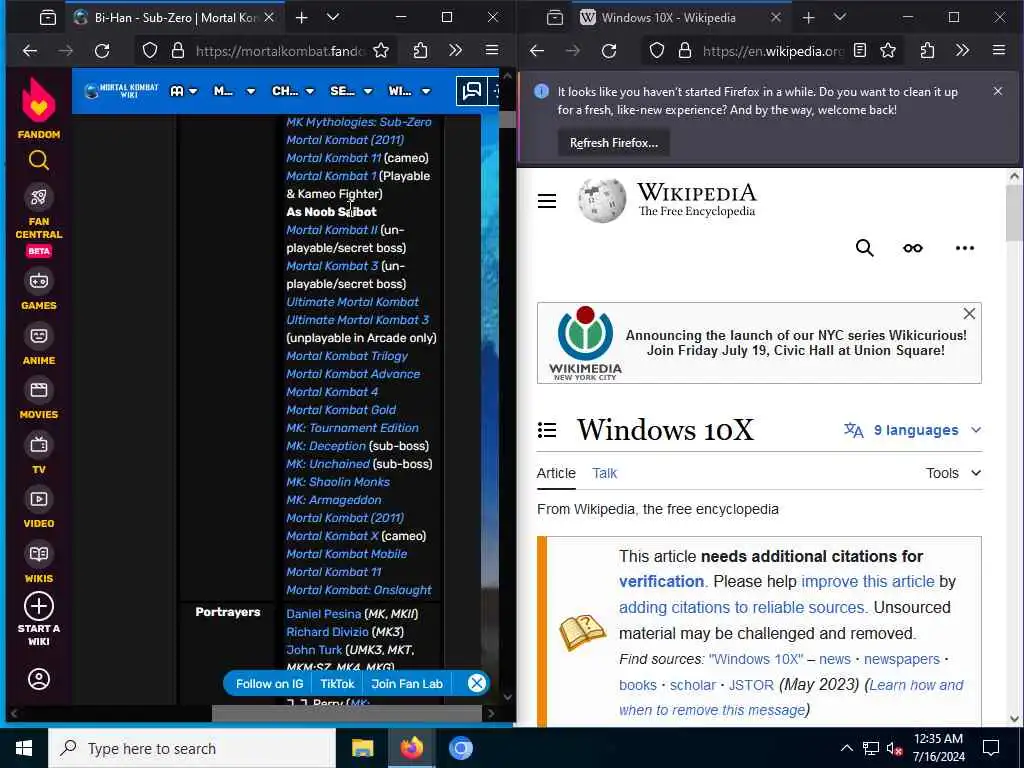Select Windows 10X Wikipedia browser tab
The image size is (1024, 768).
click(x=680, y=18)
